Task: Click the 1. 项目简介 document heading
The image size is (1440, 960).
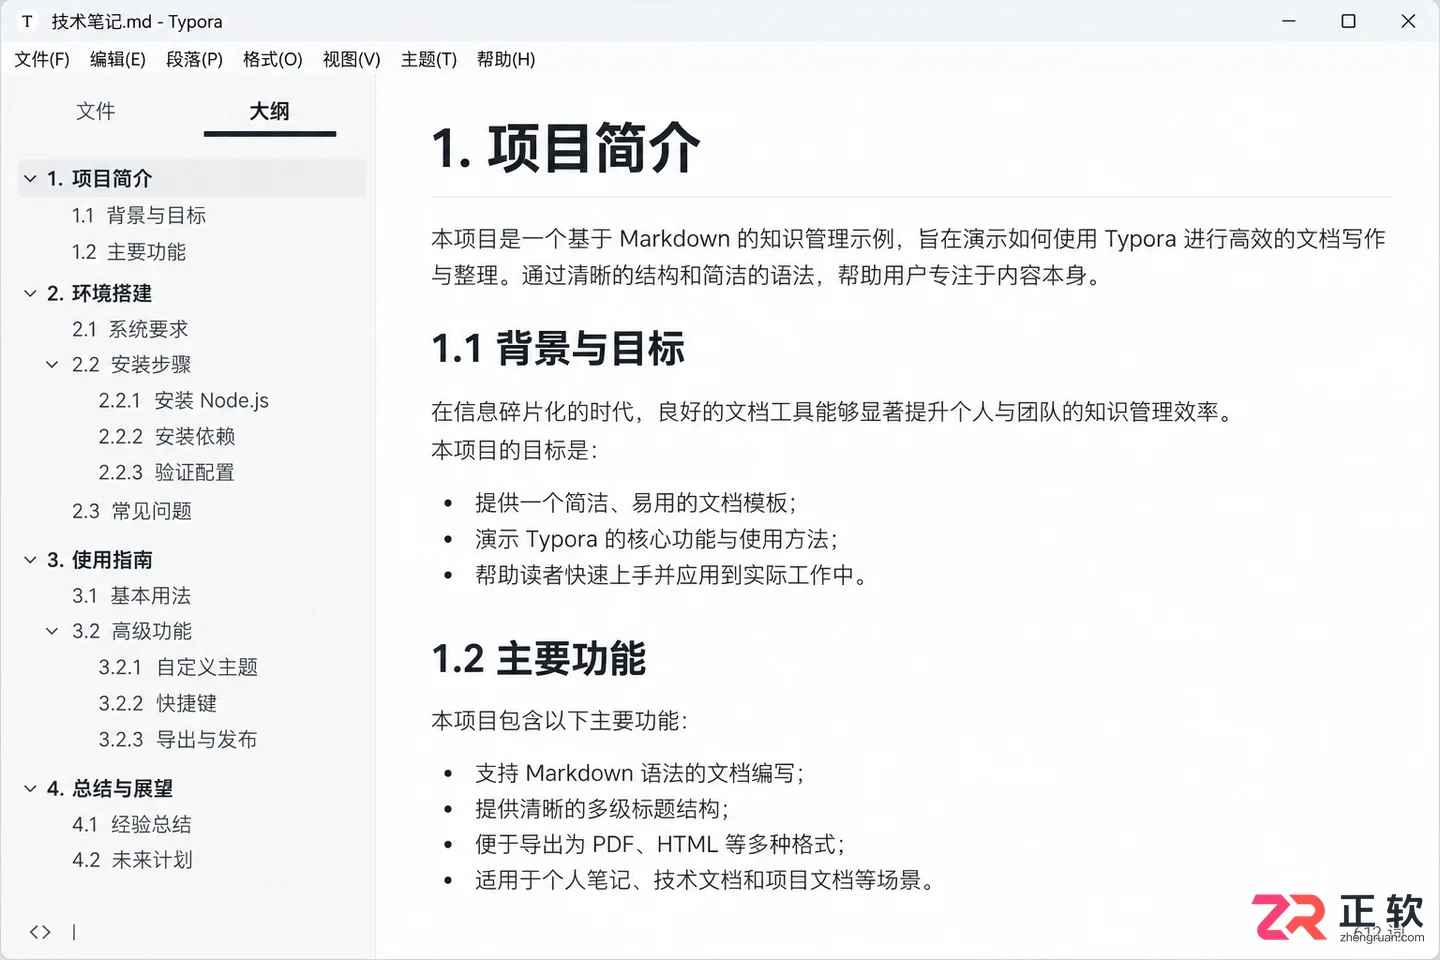Action: tap(566, 148)
